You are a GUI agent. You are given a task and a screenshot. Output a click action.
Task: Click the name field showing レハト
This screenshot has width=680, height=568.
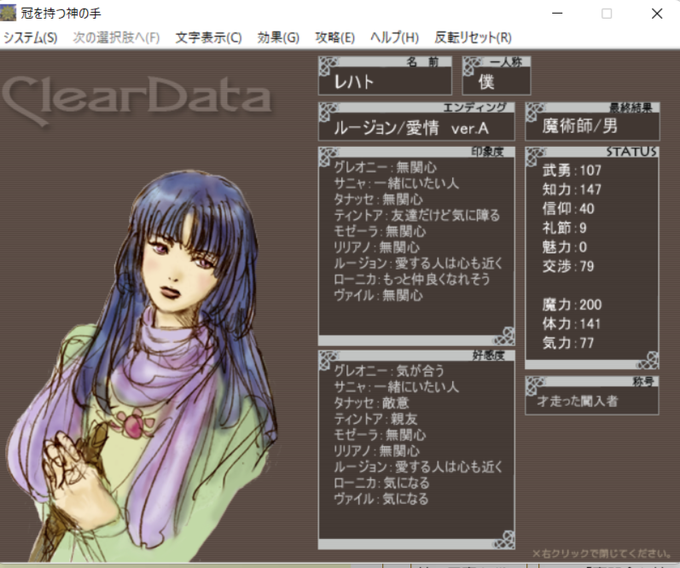[x=385, y=81]
